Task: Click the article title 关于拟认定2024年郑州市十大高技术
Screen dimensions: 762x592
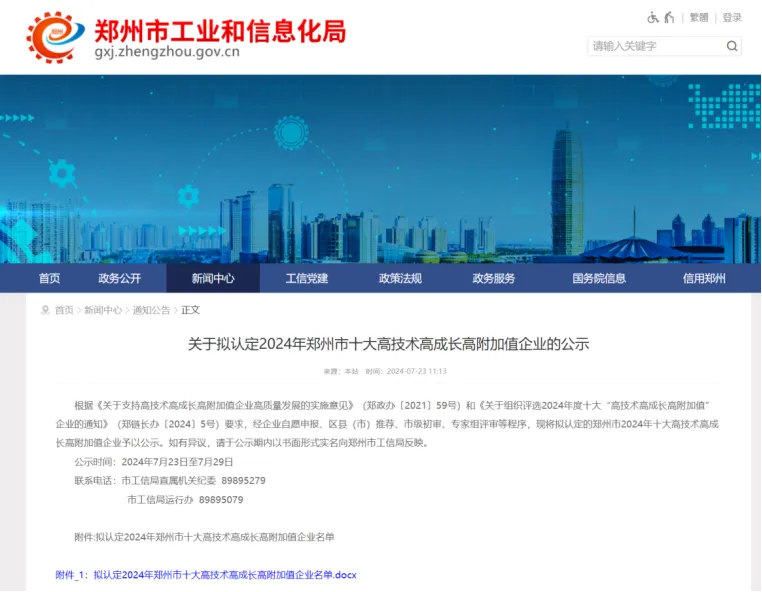Action: [388, 344]
